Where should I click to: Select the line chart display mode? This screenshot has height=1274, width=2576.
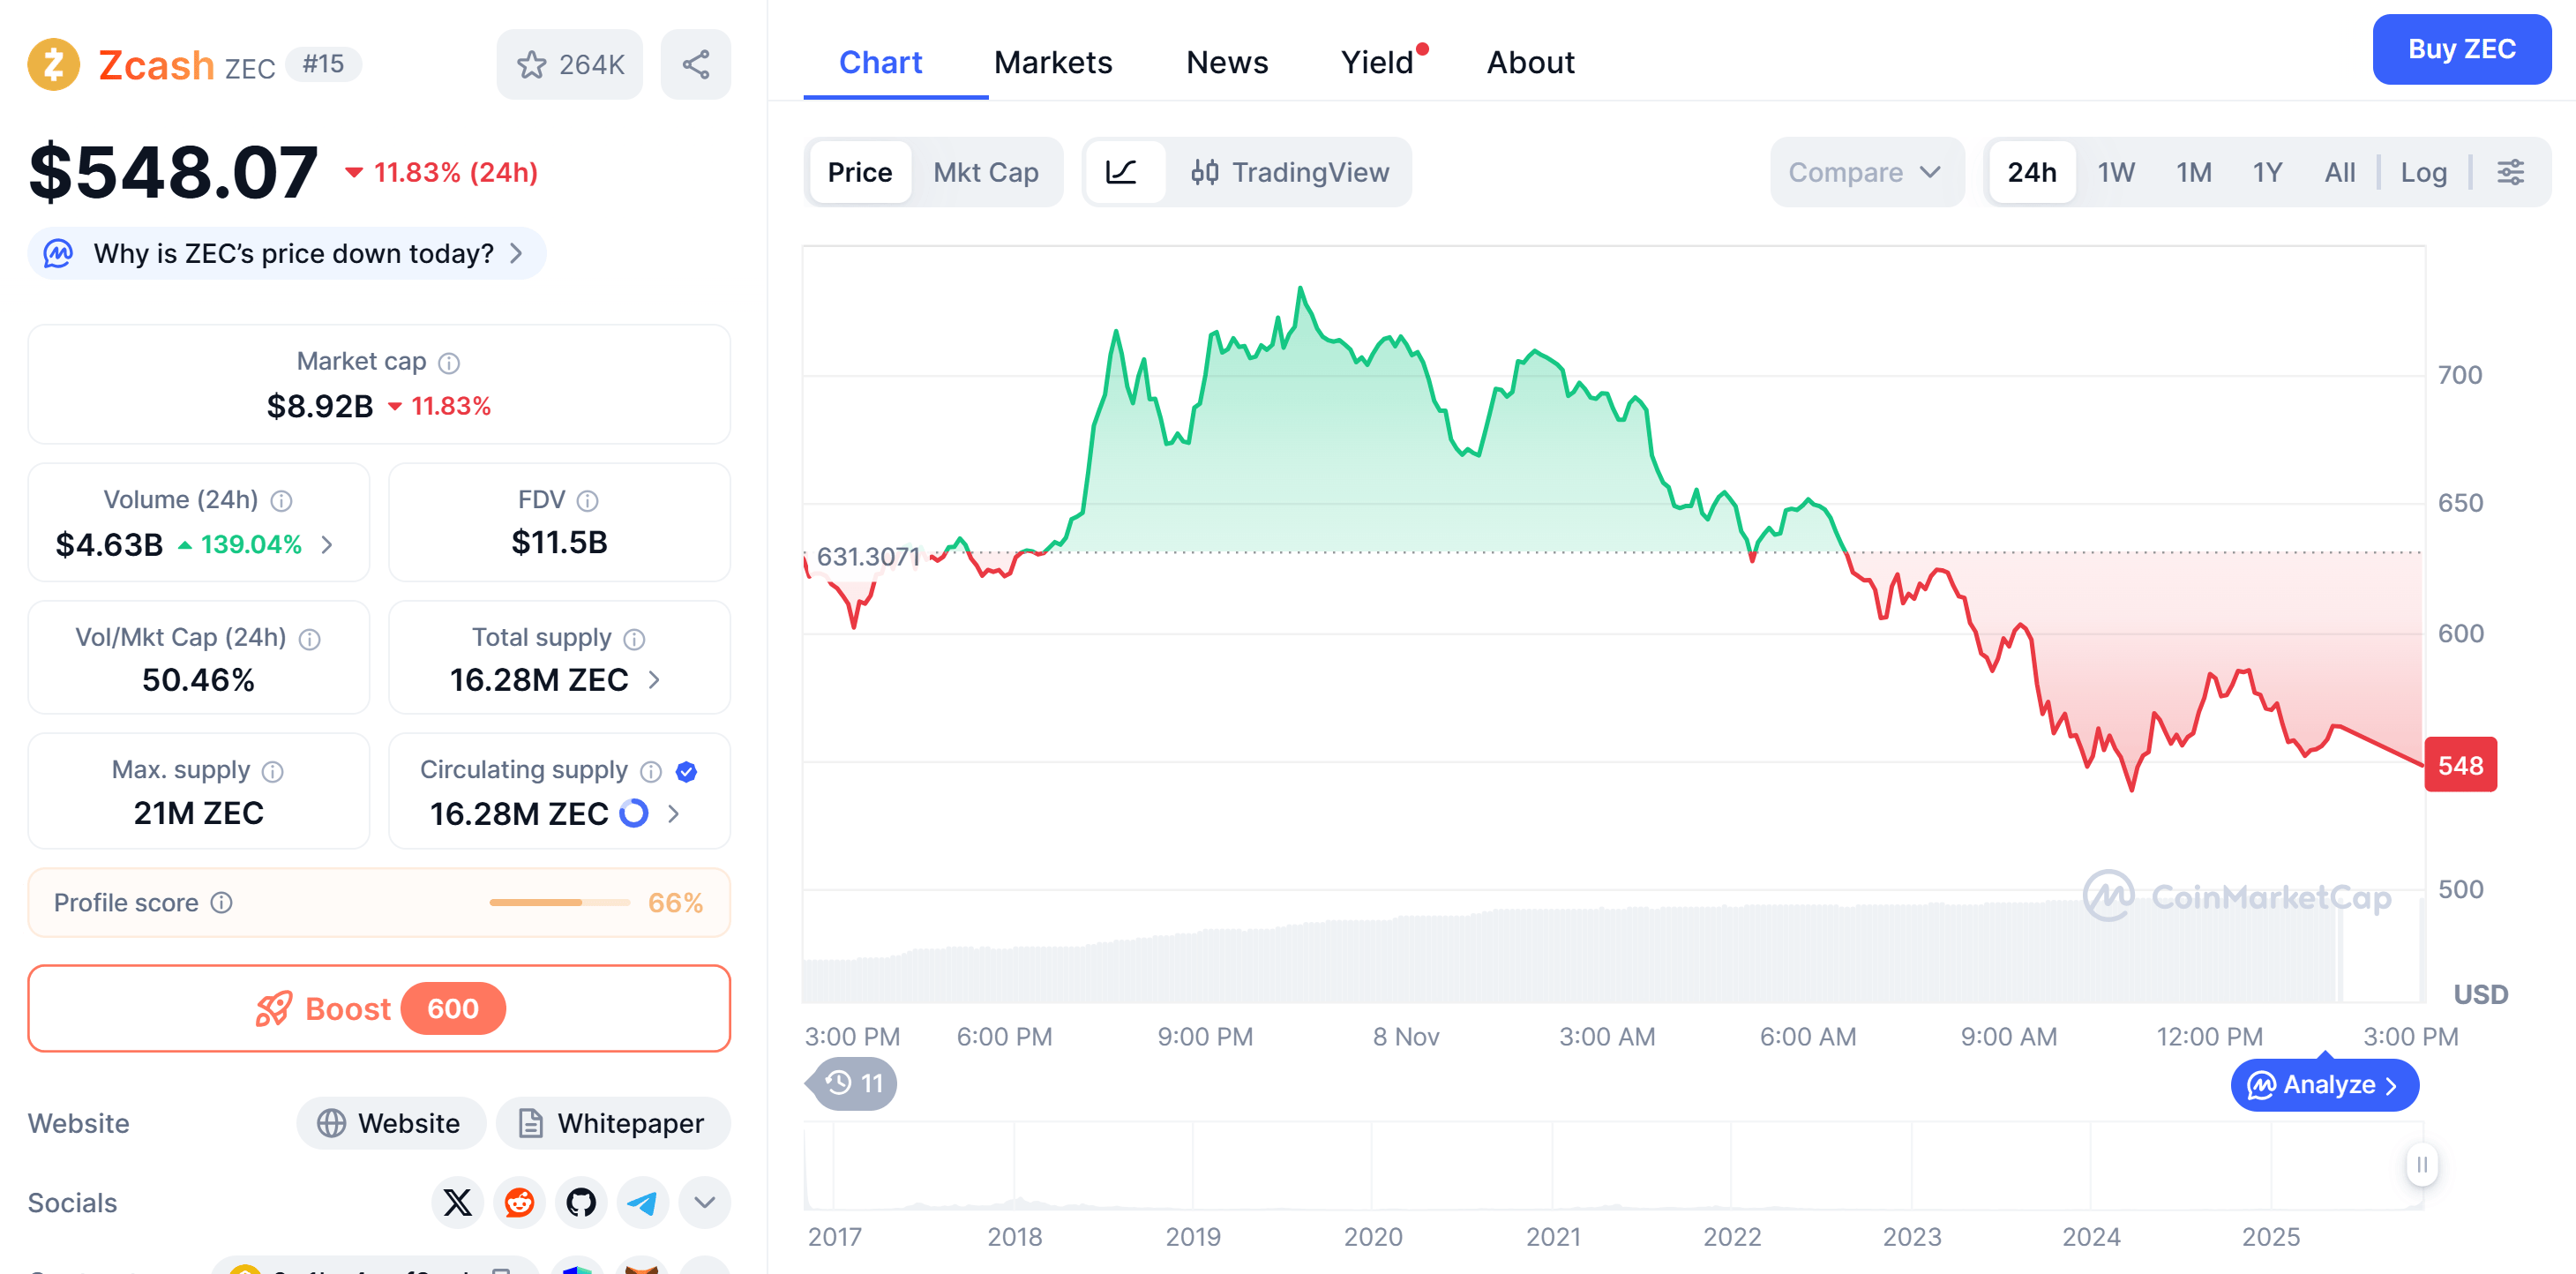1126,172
